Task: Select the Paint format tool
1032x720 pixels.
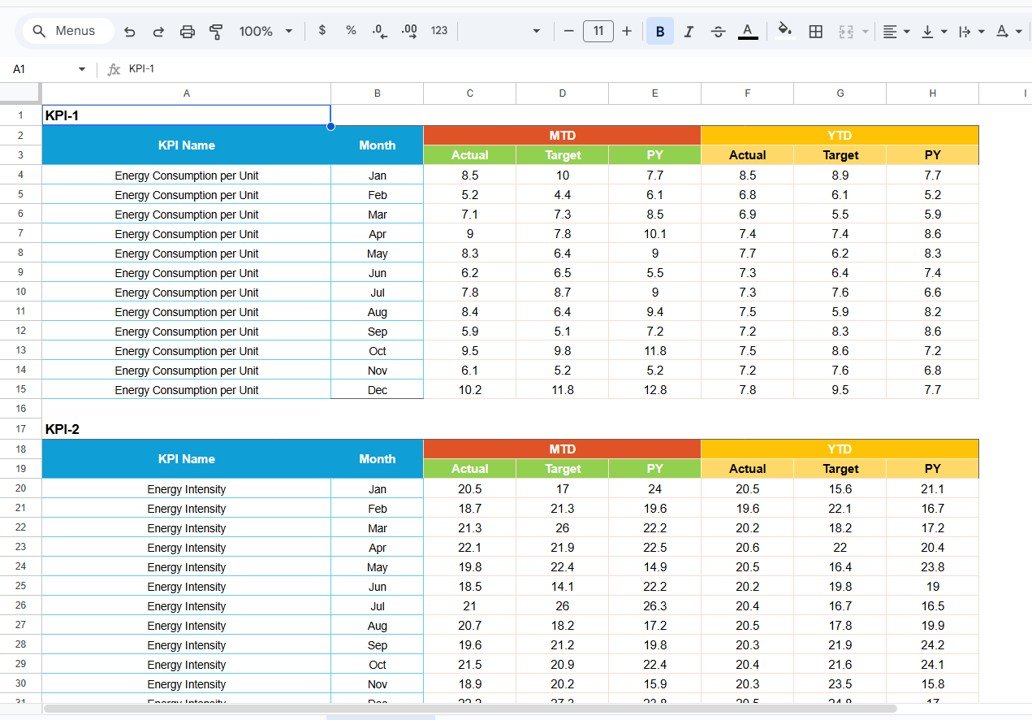Action: 216,31
